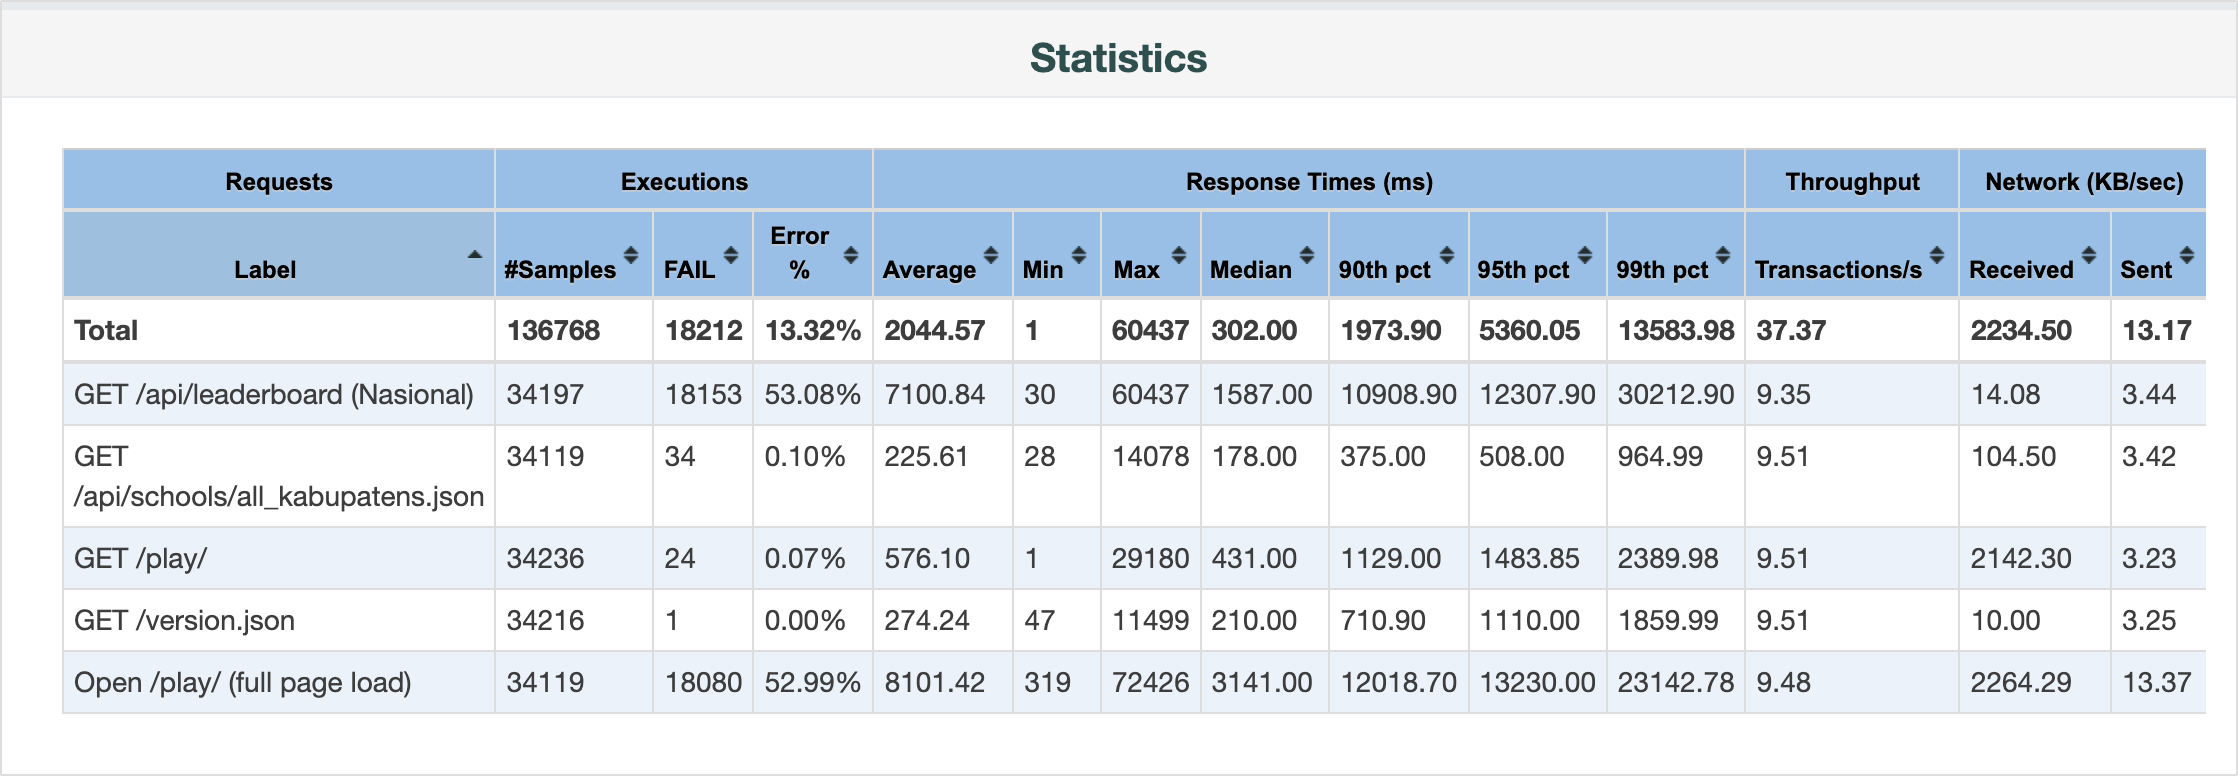The image size is (2238, 776).
Task: Click the Average header text
Action: tap(929, 270)
